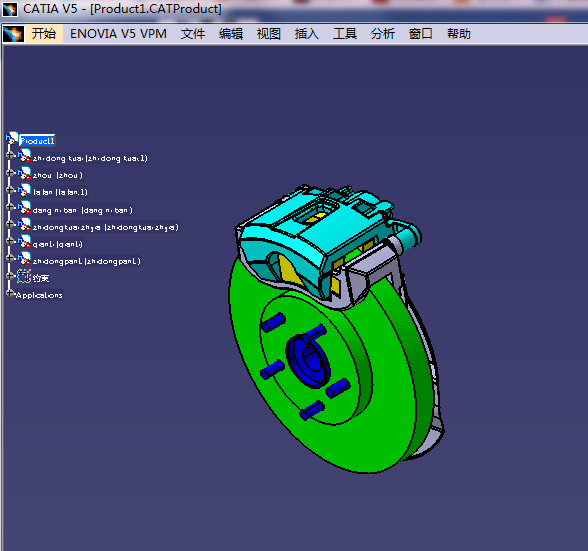Click the la ban component icon
Viewport: 588px width, 551px height.
tap(24, 190)
